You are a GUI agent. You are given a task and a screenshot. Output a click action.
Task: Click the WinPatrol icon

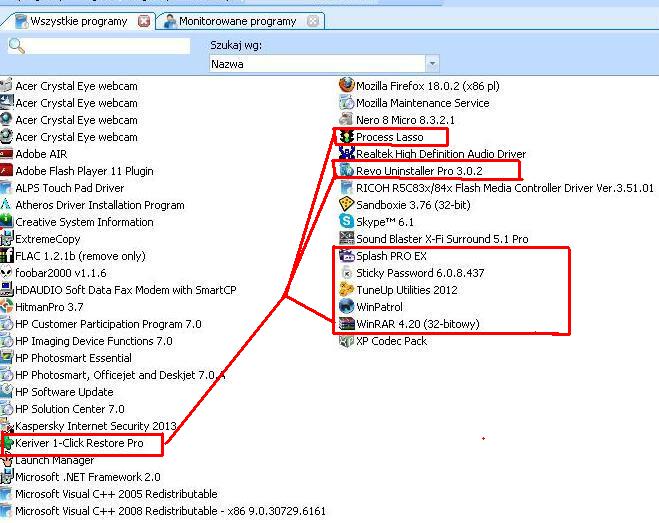[x=346, y=307]
